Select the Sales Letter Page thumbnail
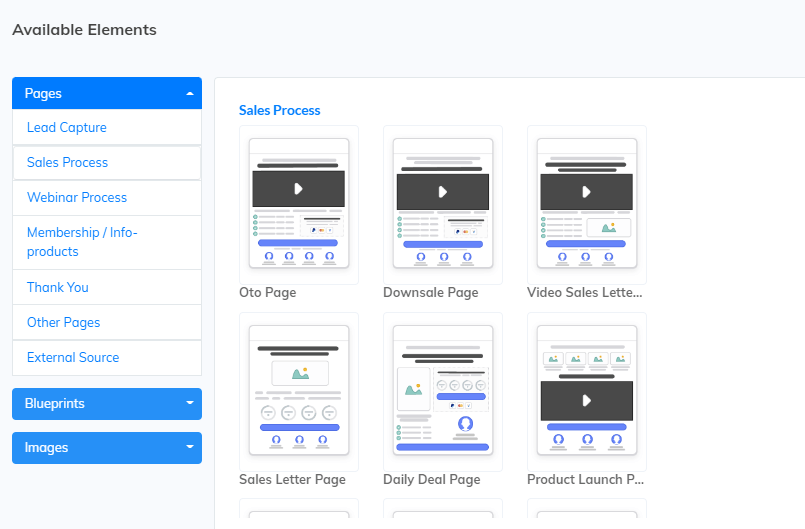805x529 pixels. pyautogui.click(x=298, y=391)
